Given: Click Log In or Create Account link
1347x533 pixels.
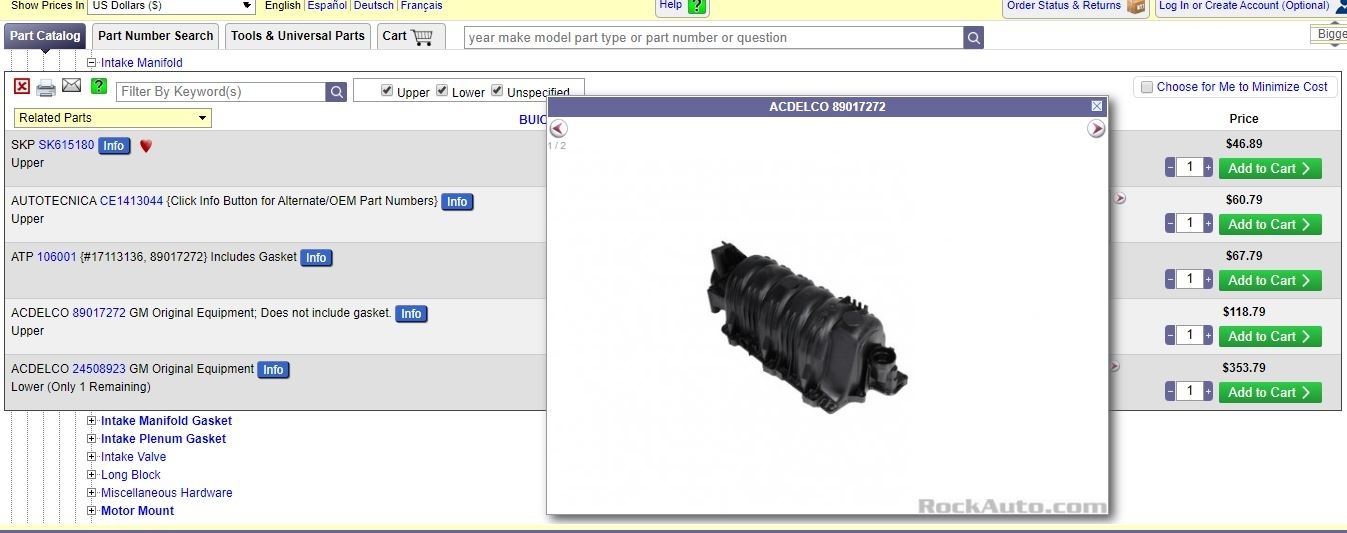Looking at the screenshot, I should [x=1244, y=6].
